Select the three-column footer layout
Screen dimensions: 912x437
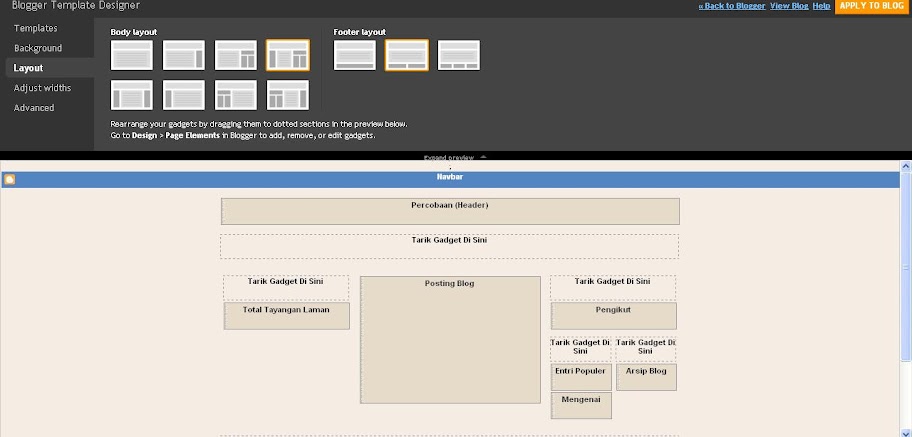click(459, 55)
